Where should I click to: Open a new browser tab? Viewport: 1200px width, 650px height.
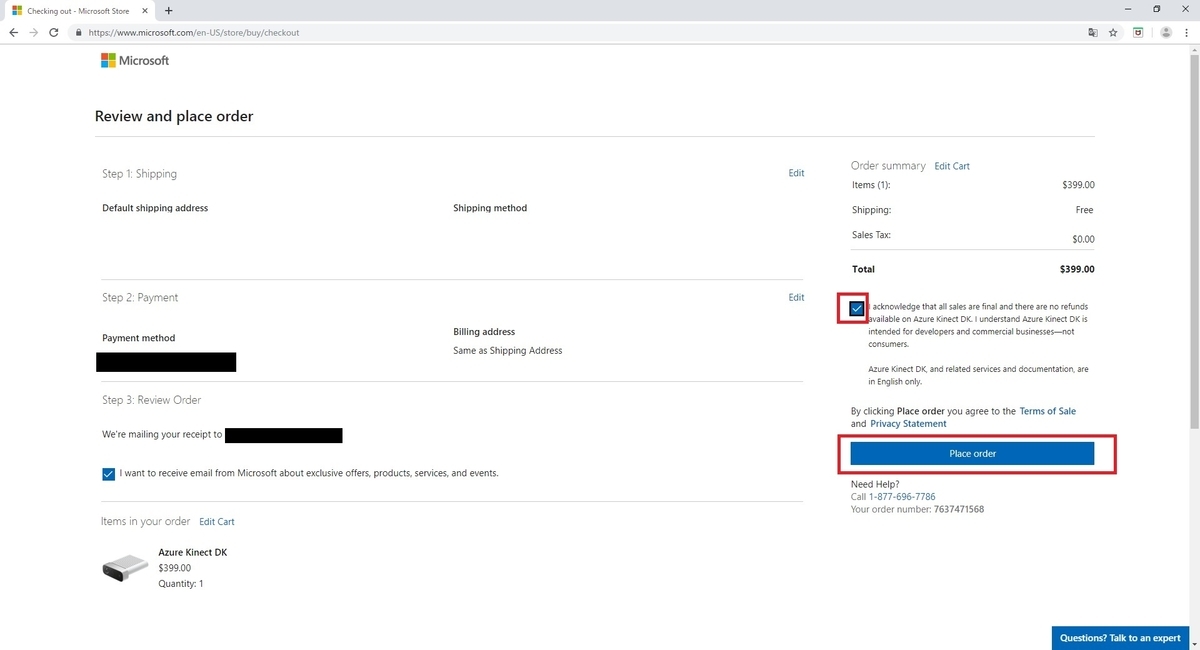(x=168, y=10)
